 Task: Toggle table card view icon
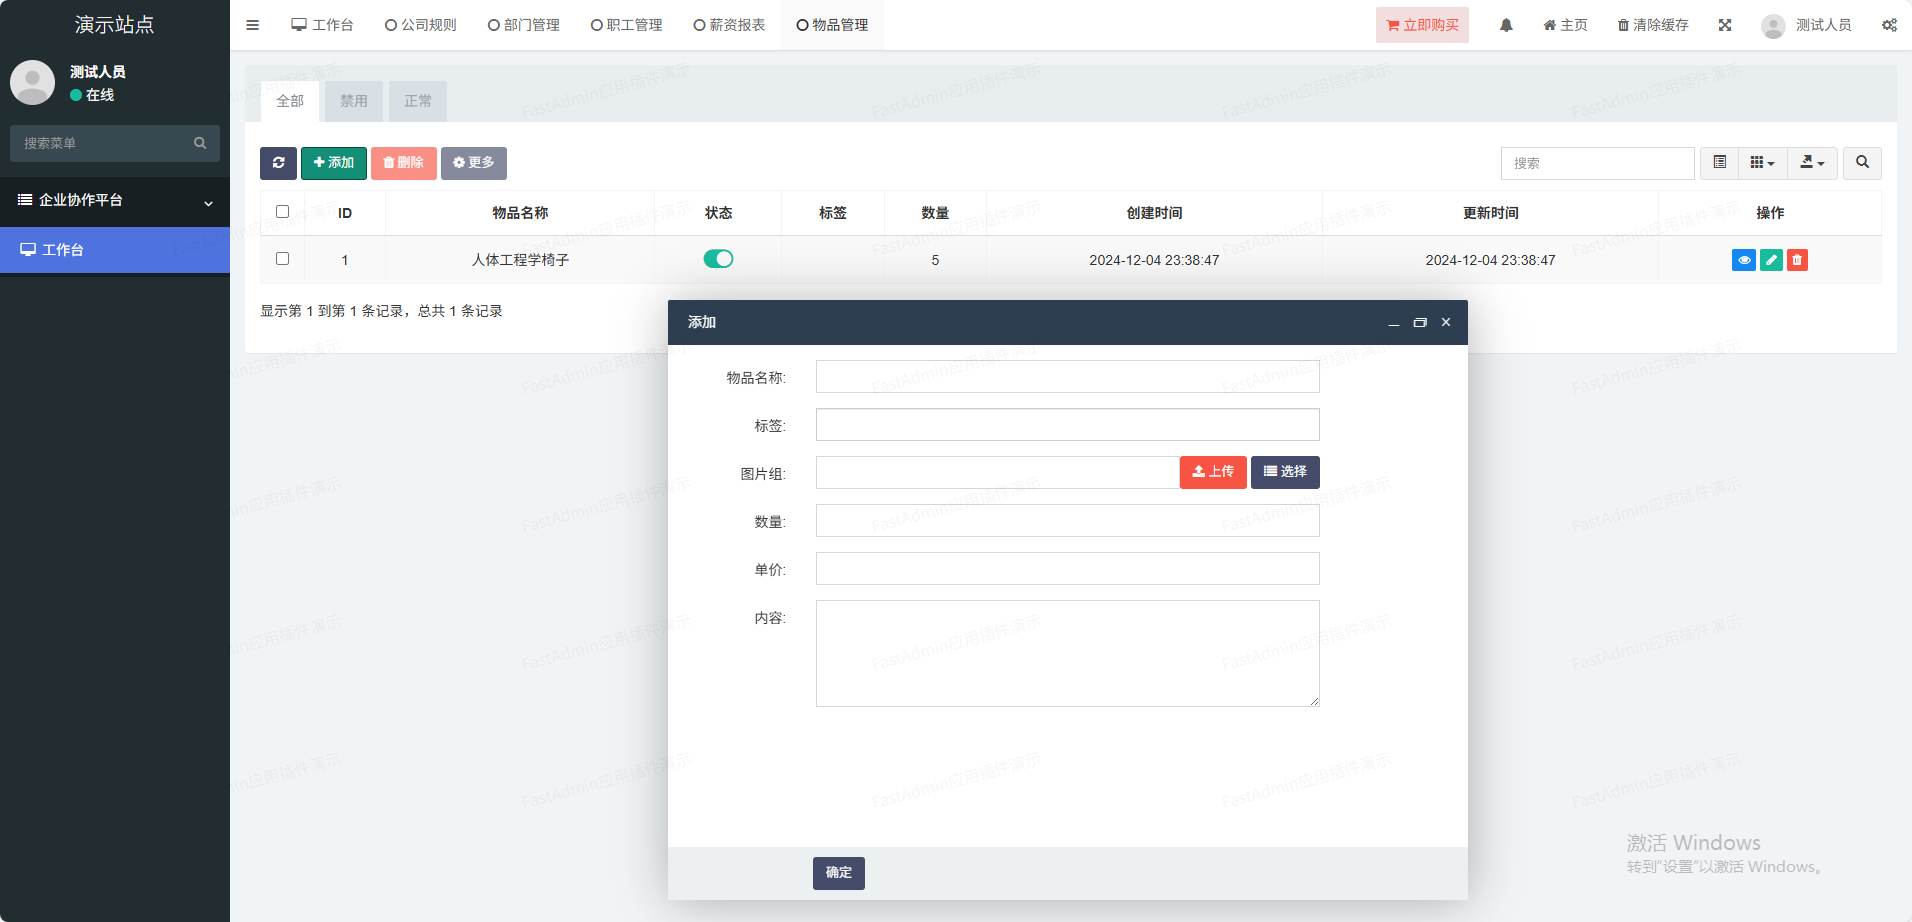click(1719, 163)
